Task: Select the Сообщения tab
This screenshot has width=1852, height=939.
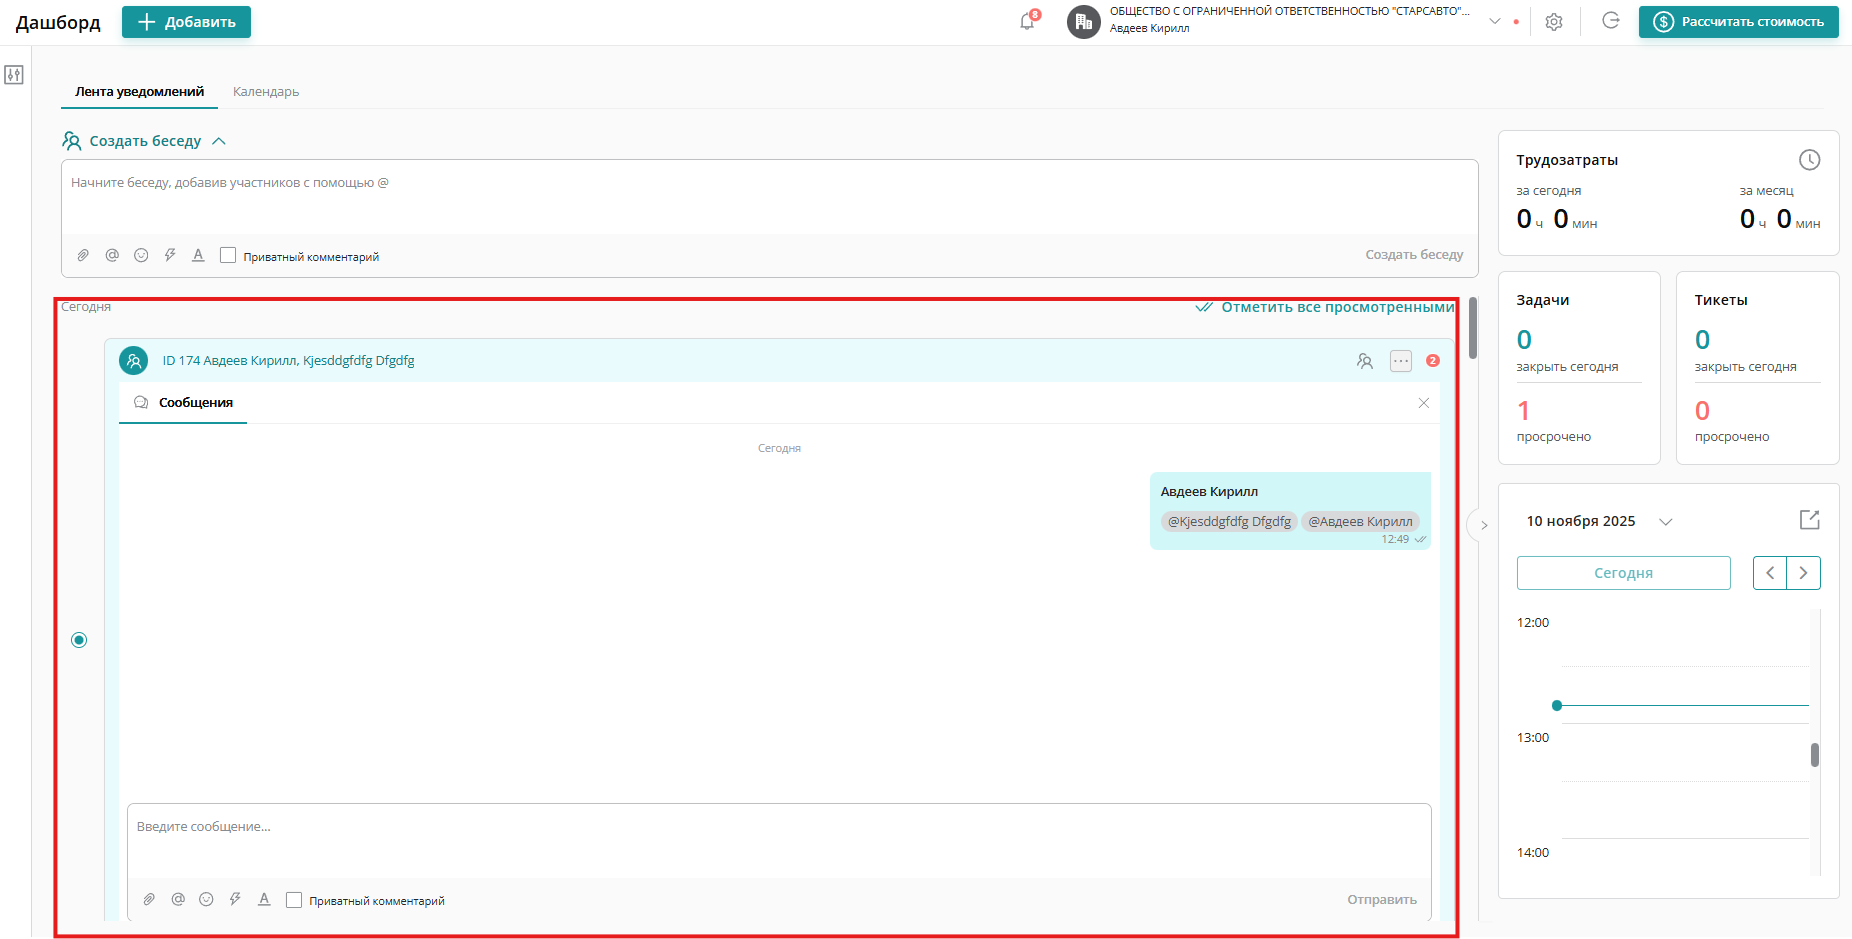Action: (x=195, y=403)
